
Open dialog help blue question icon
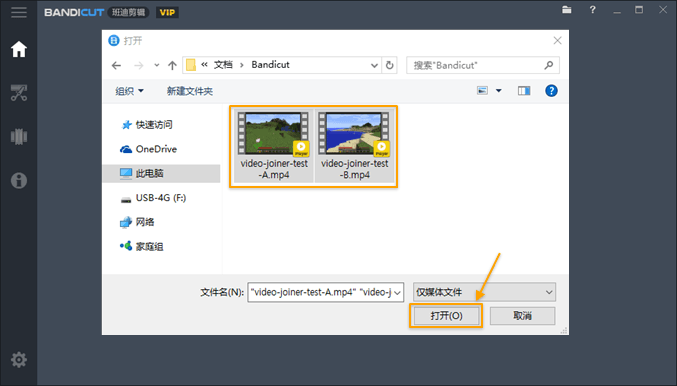pyautogui.click(x=551, y=91)
